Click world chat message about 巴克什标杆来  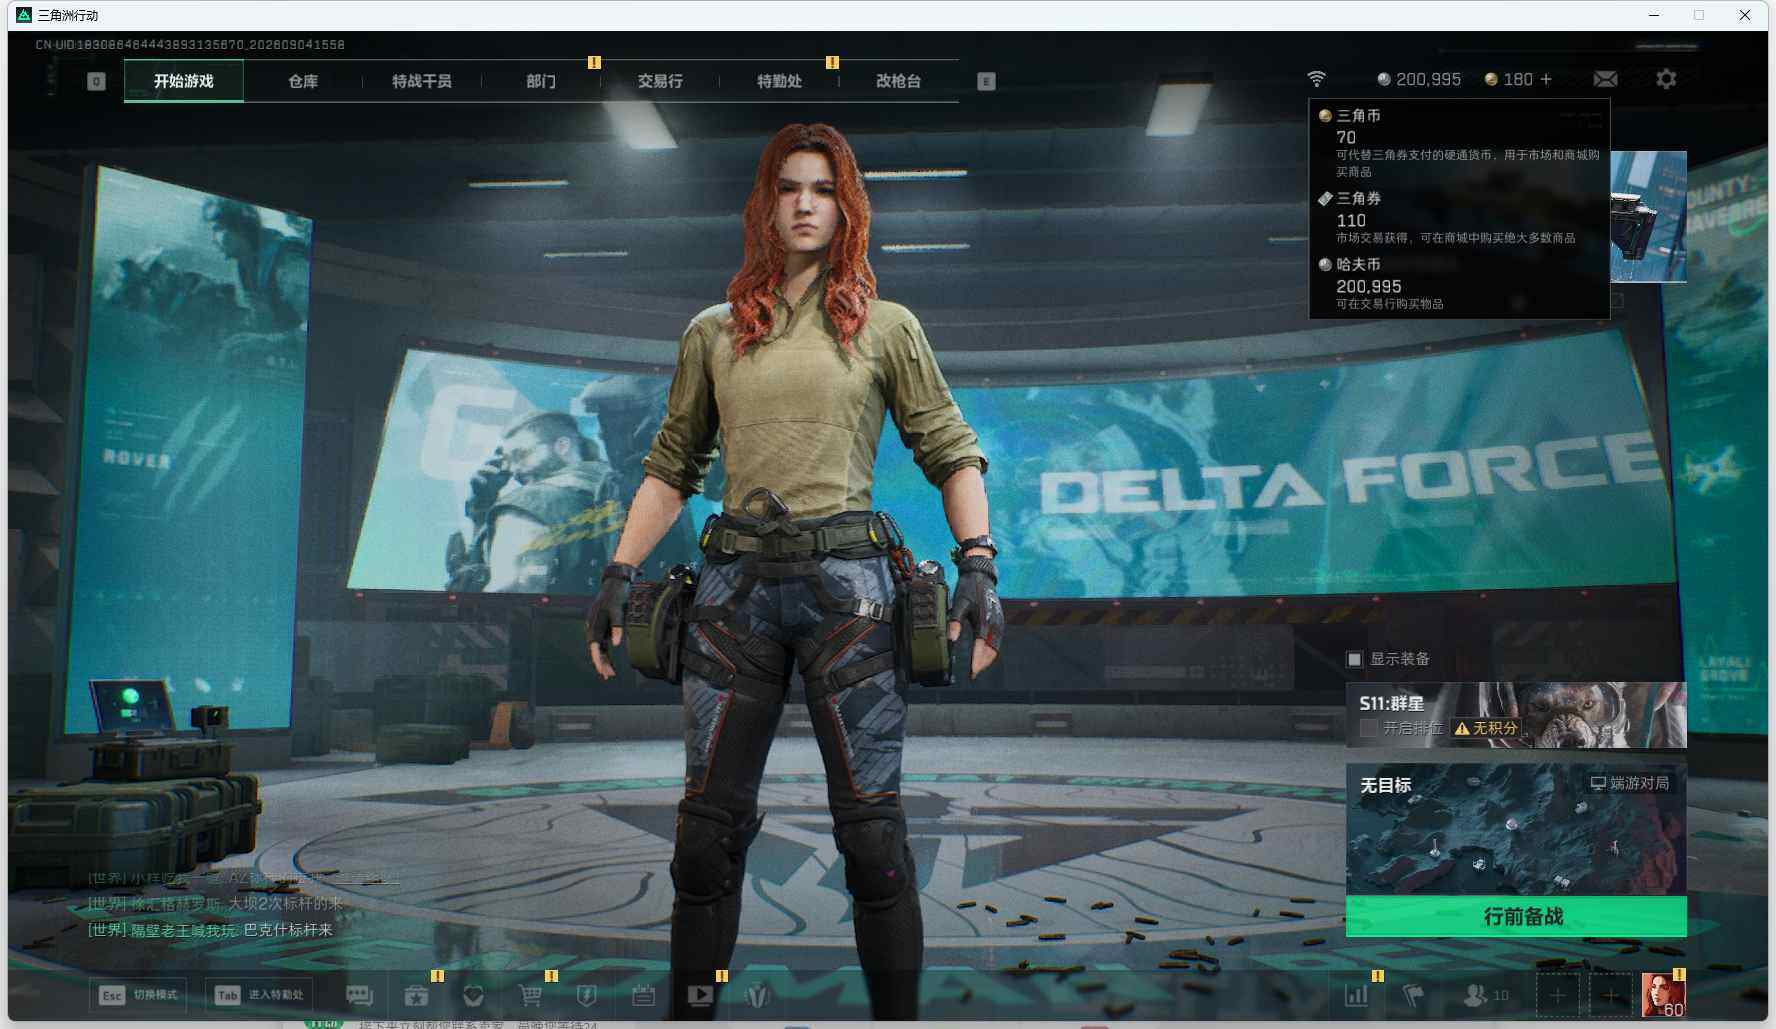[x=210, y=930]
